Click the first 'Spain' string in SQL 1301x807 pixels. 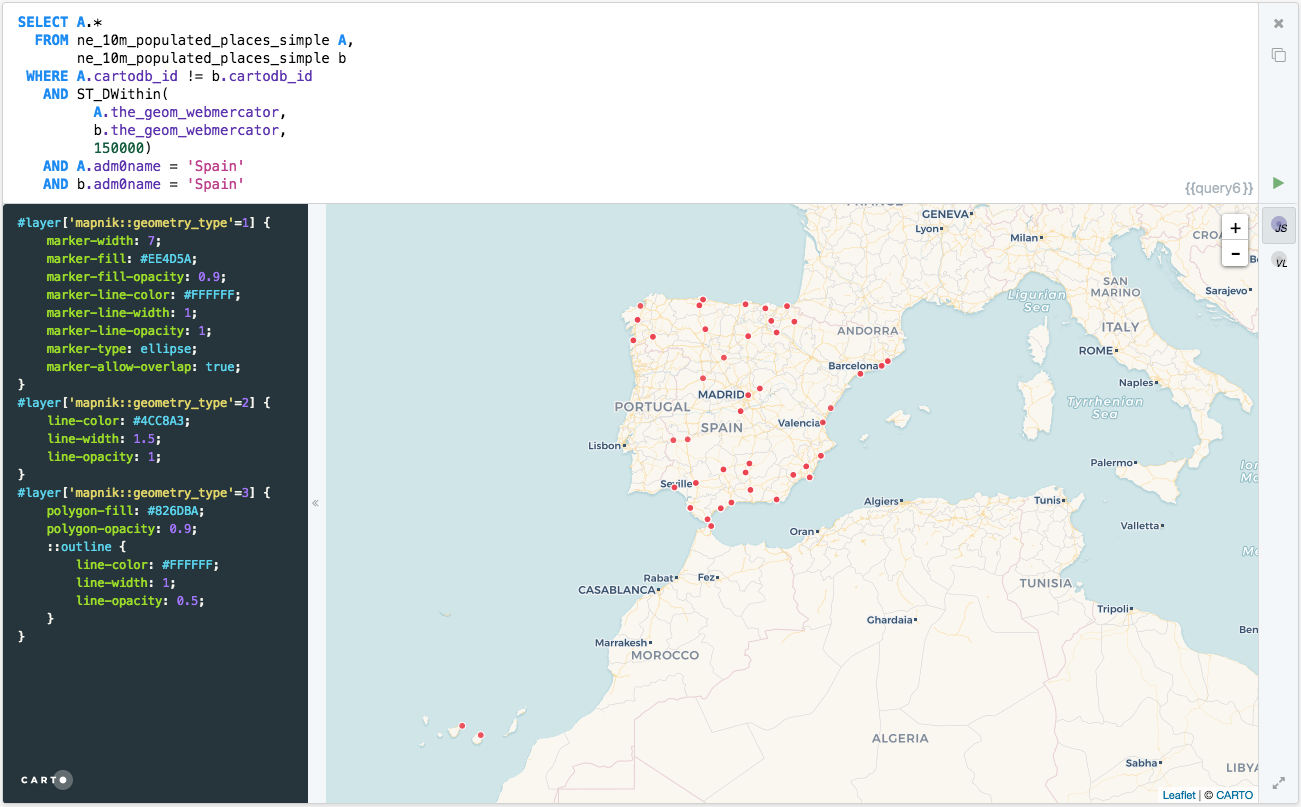coord(216,166)
